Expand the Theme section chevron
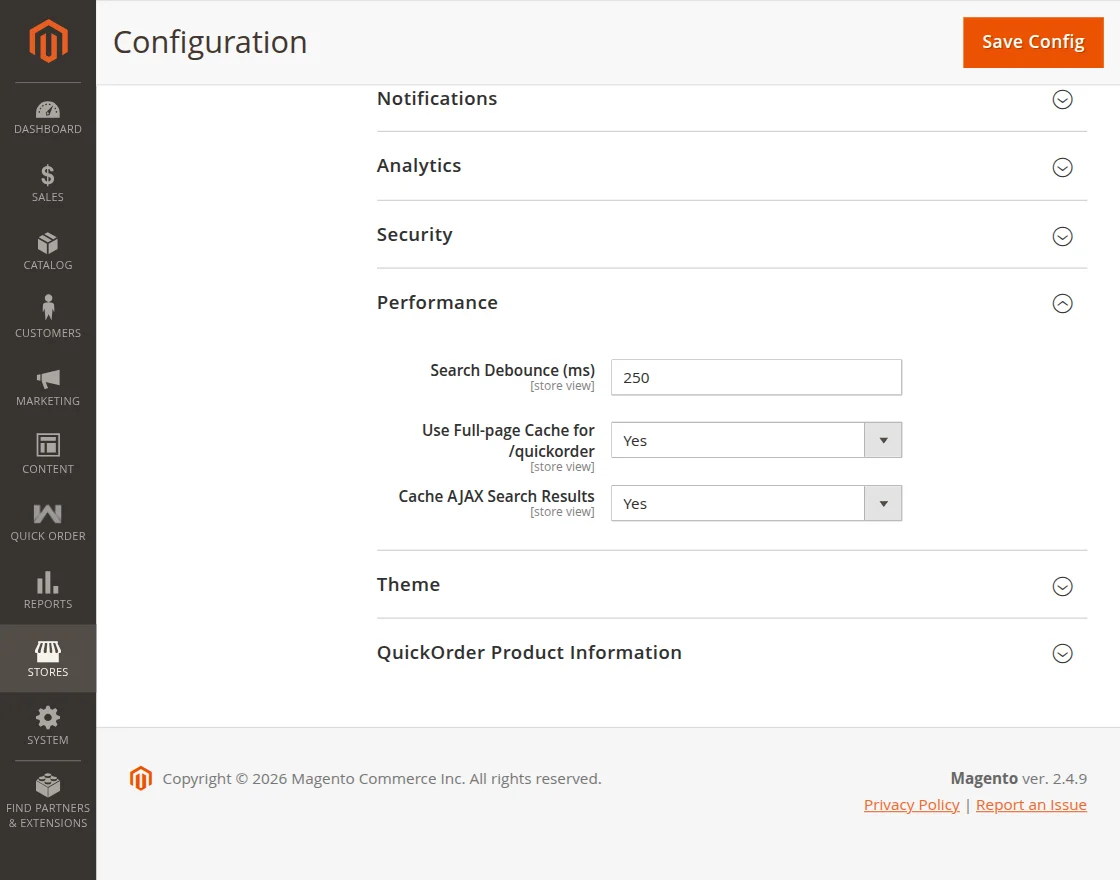 (1062, 586)
